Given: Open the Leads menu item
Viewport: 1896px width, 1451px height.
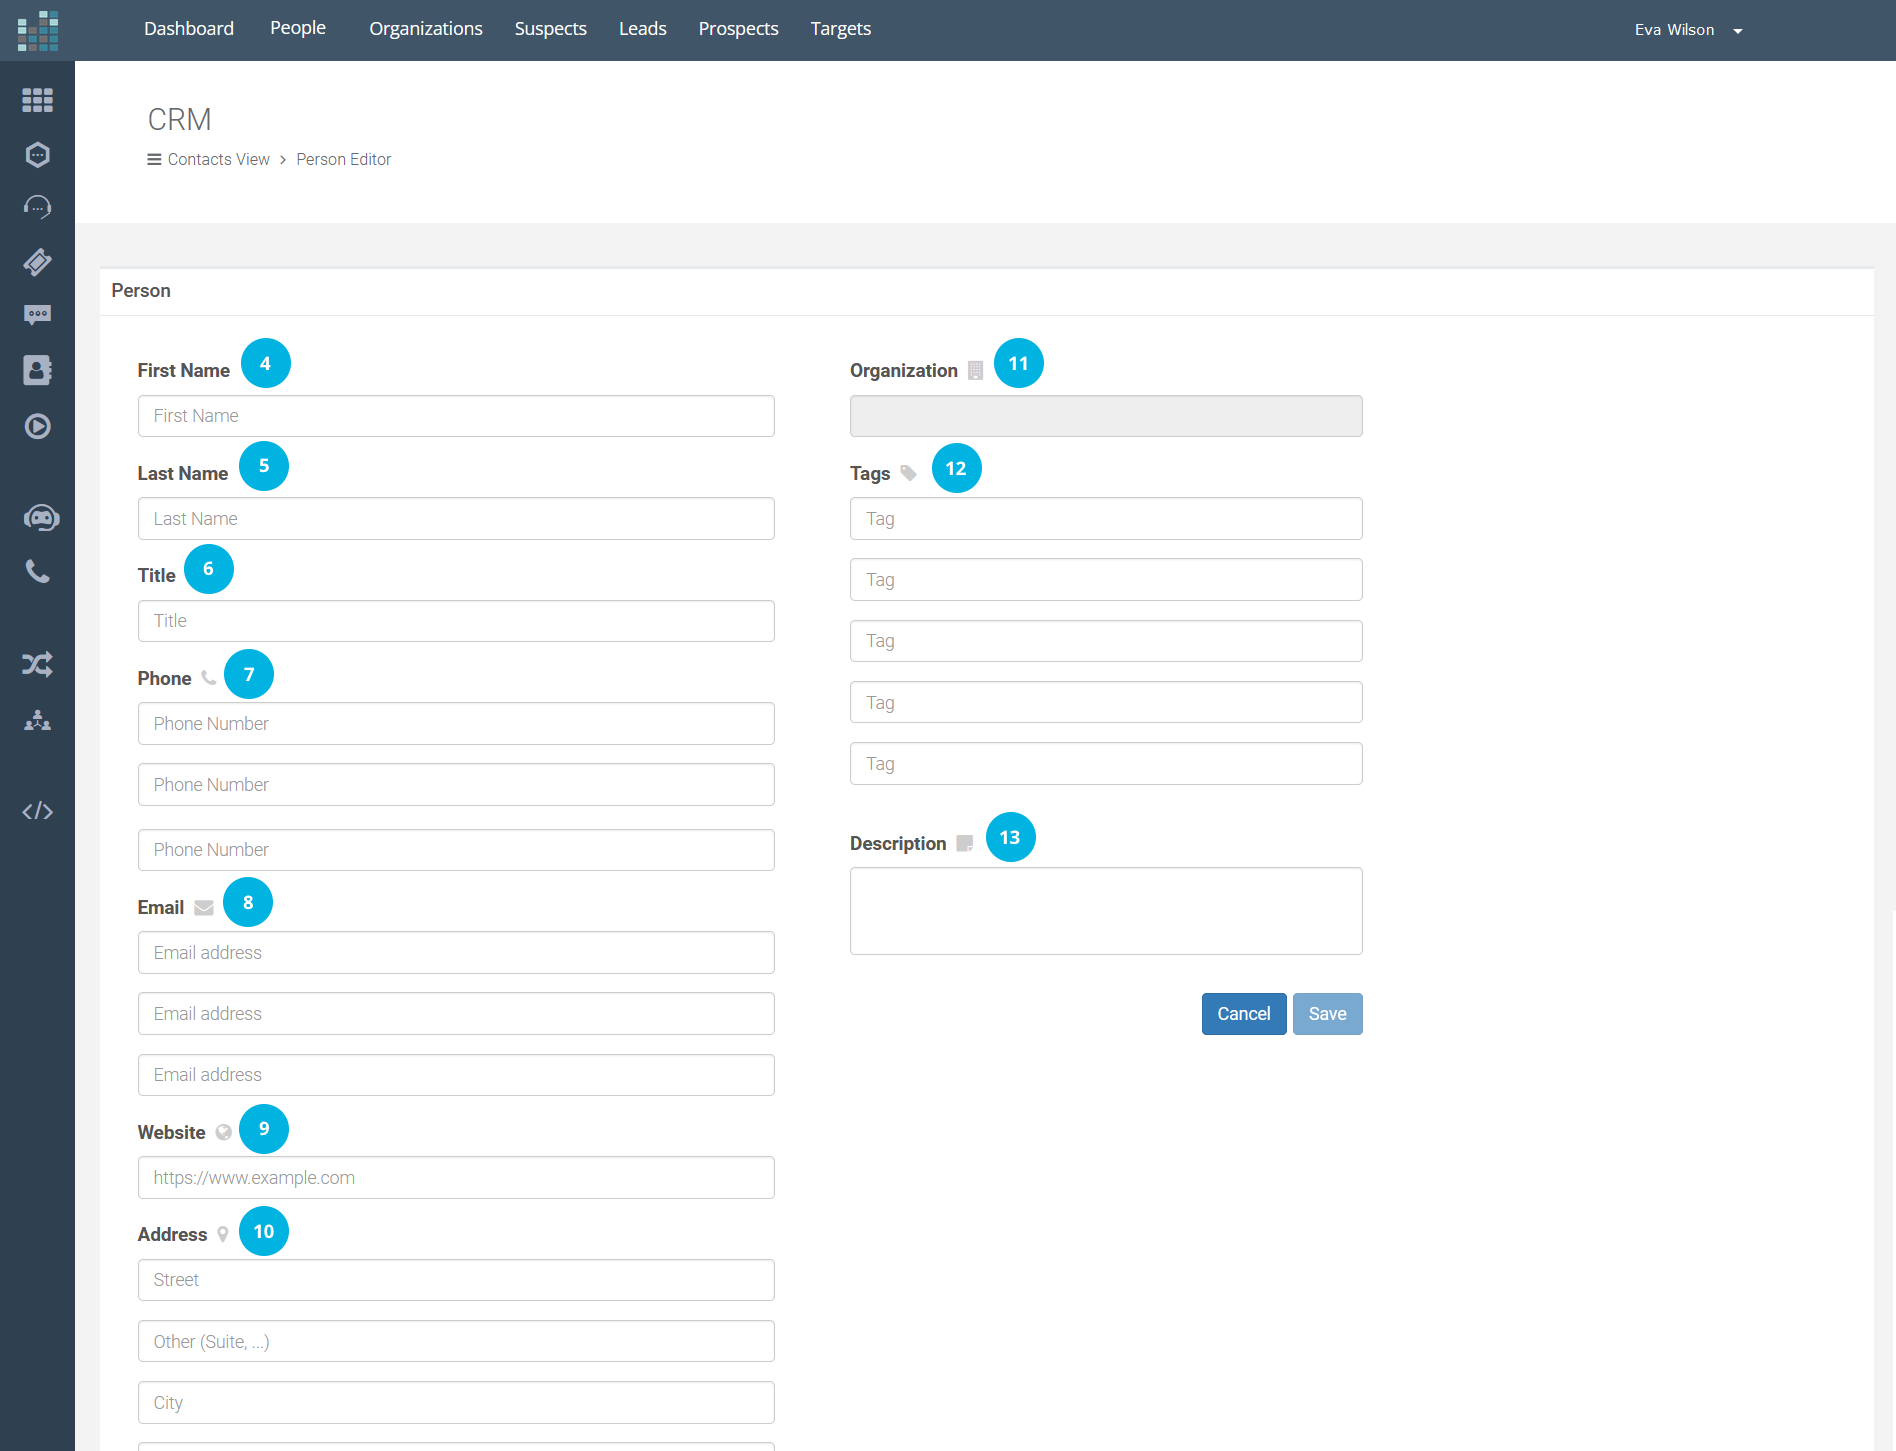Looking at the screenshot, I should (643, 29).
